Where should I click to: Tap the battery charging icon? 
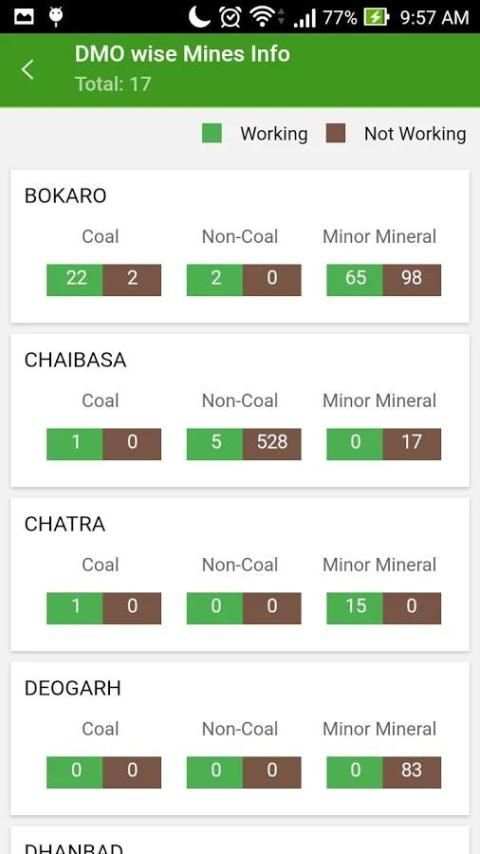[x=376, y=17]
